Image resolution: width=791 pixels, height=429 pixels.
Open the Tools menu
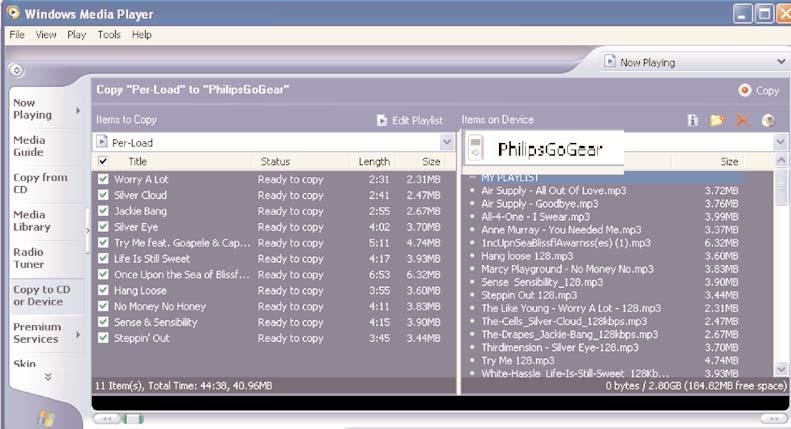(x=109, y=35)
